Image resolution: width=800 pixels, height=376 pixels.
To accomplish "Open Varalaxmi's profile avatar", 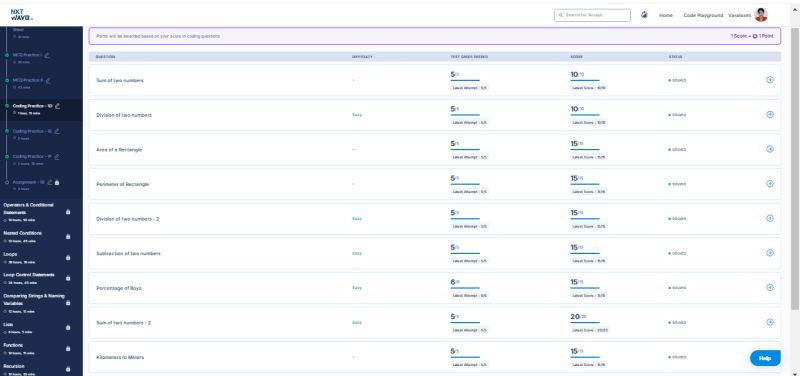I will pos(761,15).
